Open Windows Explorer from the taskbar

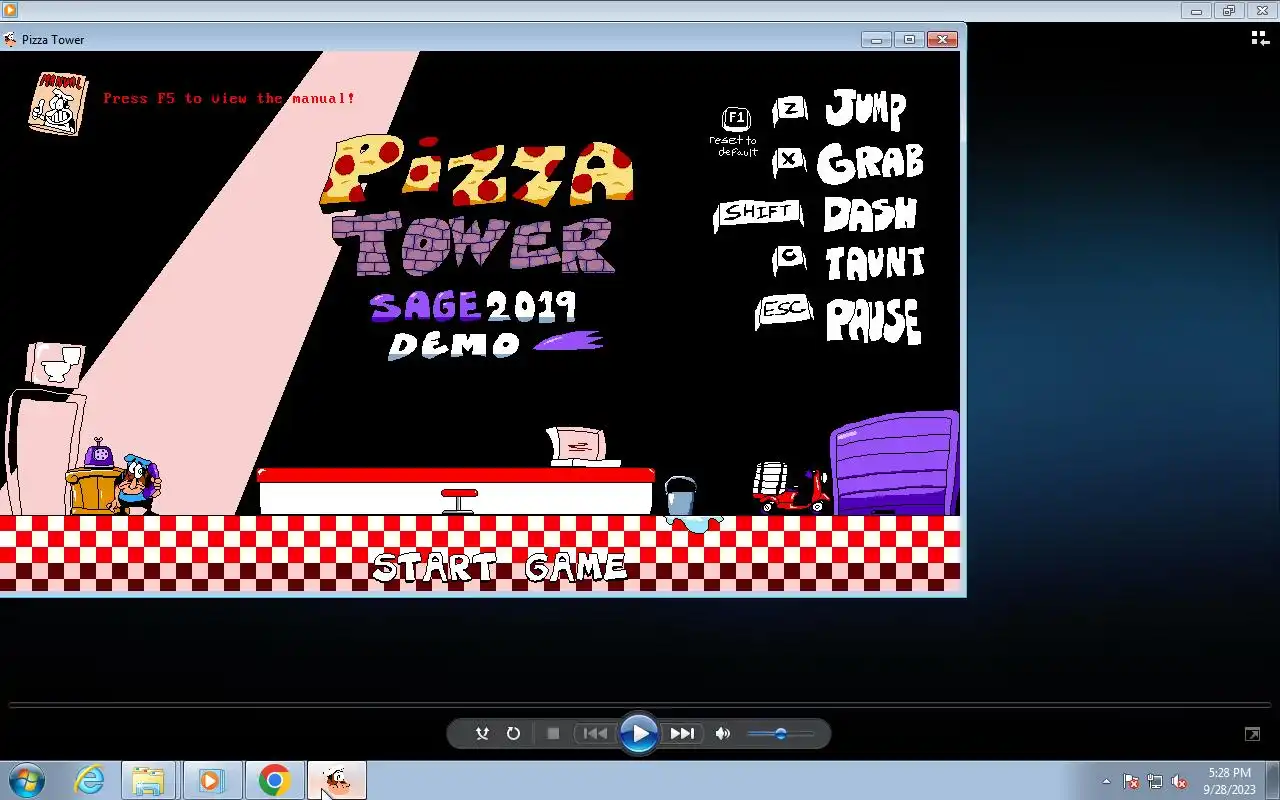click(x=148, y=780)
